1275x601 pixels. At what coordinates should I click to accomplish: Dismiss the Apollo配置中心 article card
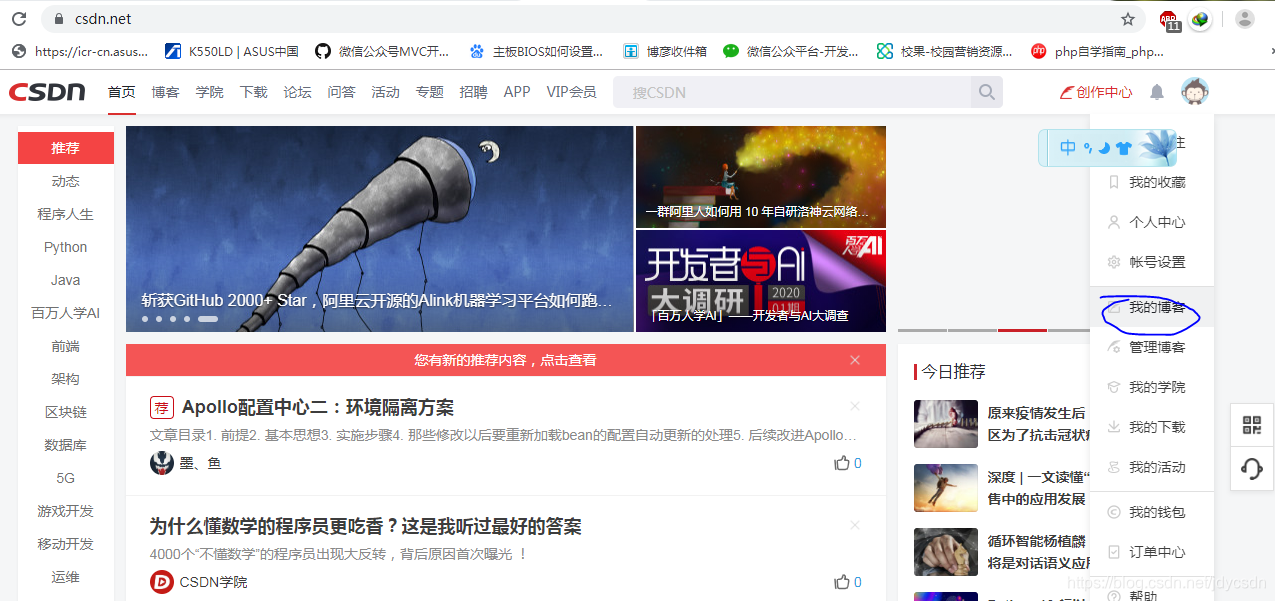point(855,406)
